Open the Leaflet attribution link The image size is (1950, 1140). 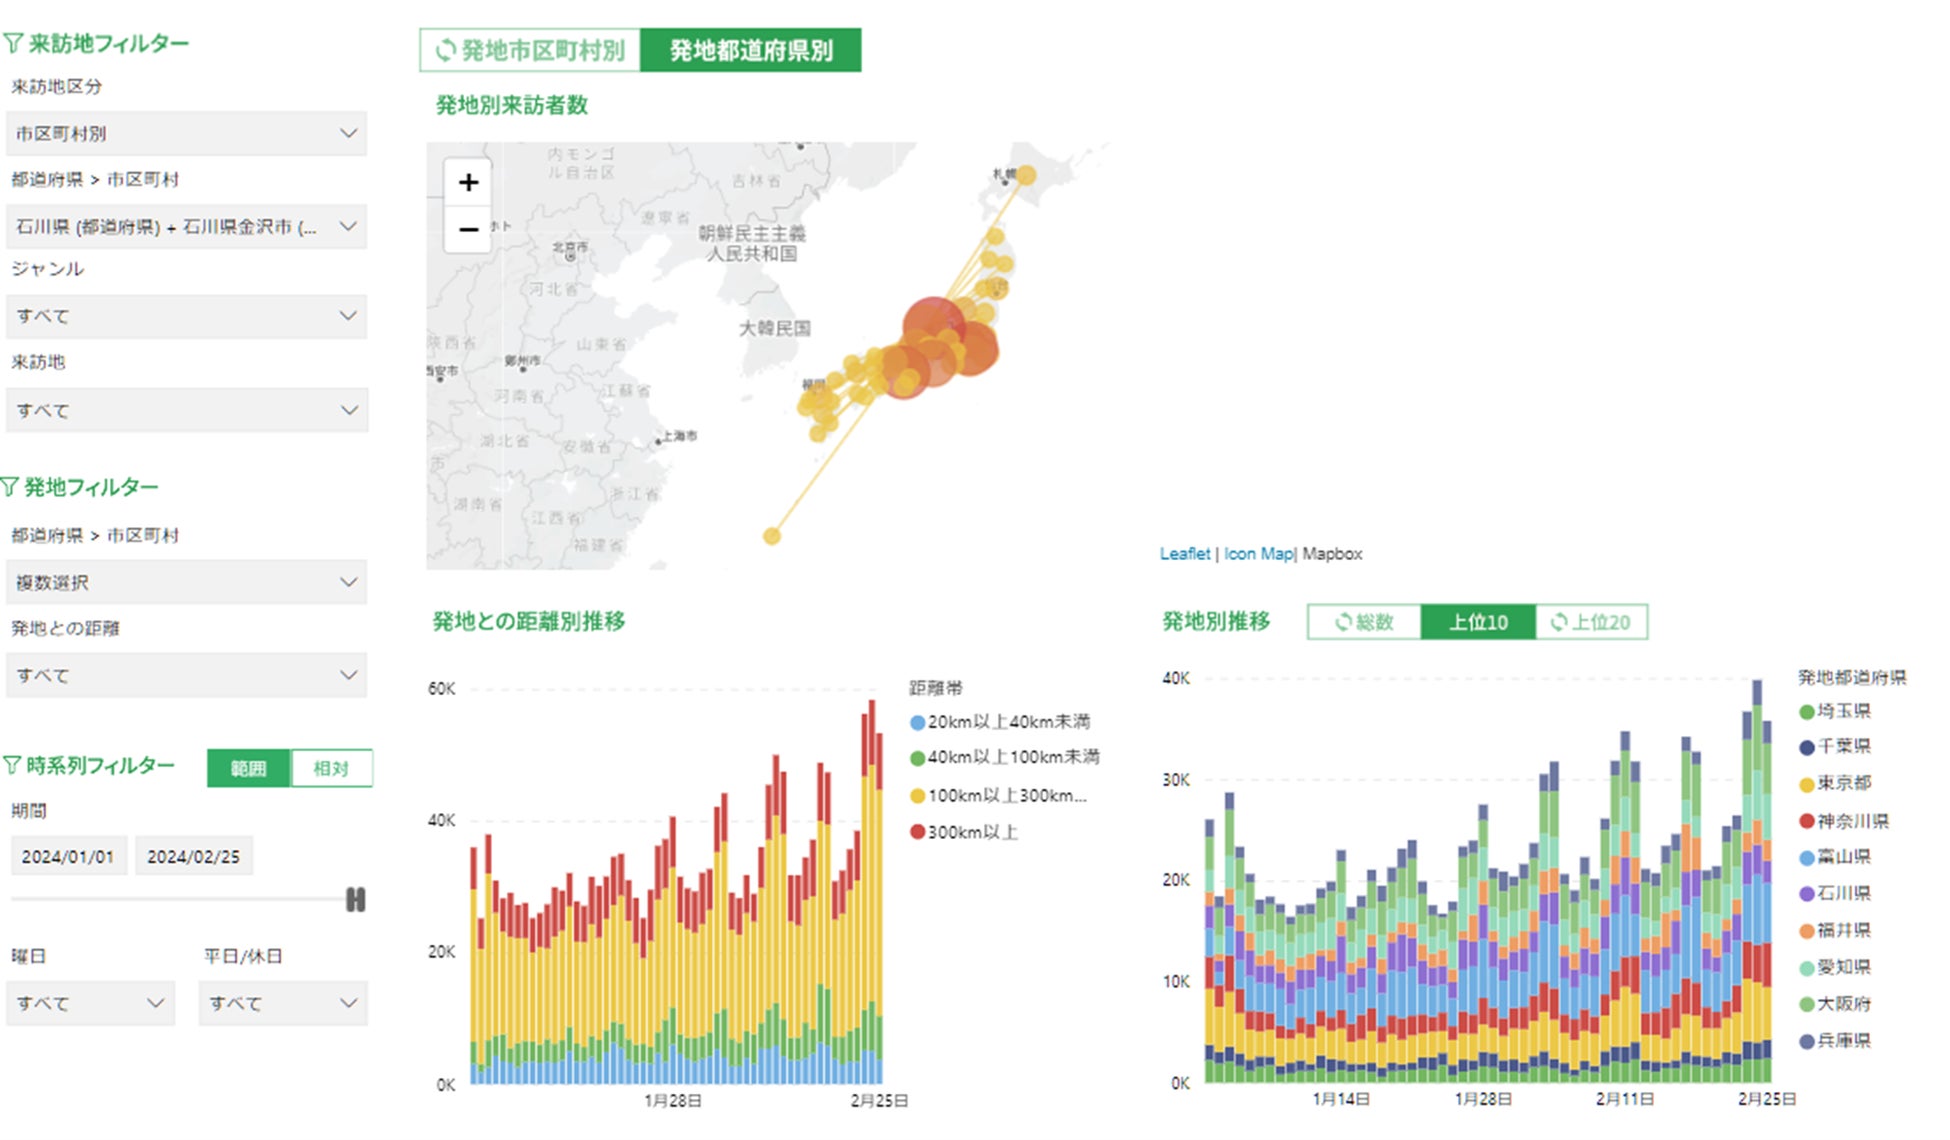pos(1184,553)
